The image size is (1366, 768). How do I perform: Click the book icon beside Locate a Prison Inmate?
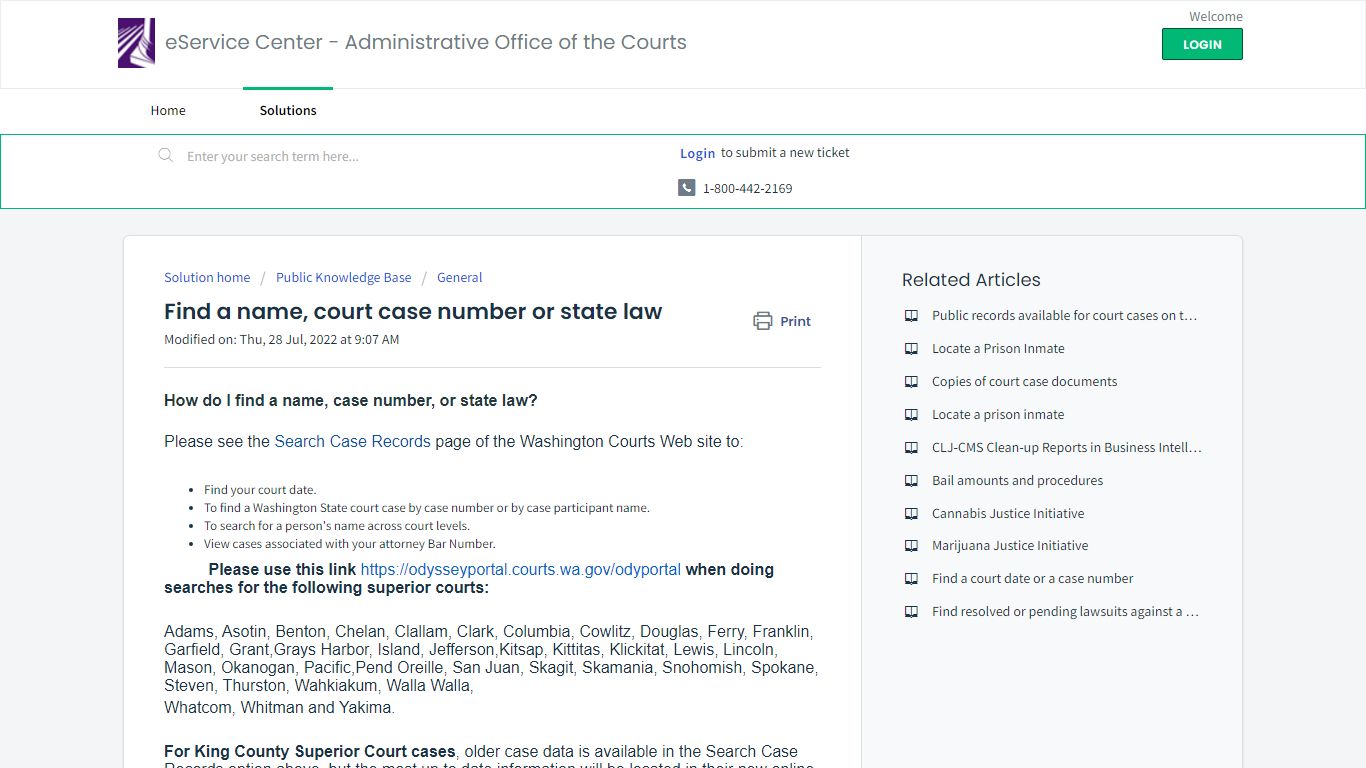point(911,348)
